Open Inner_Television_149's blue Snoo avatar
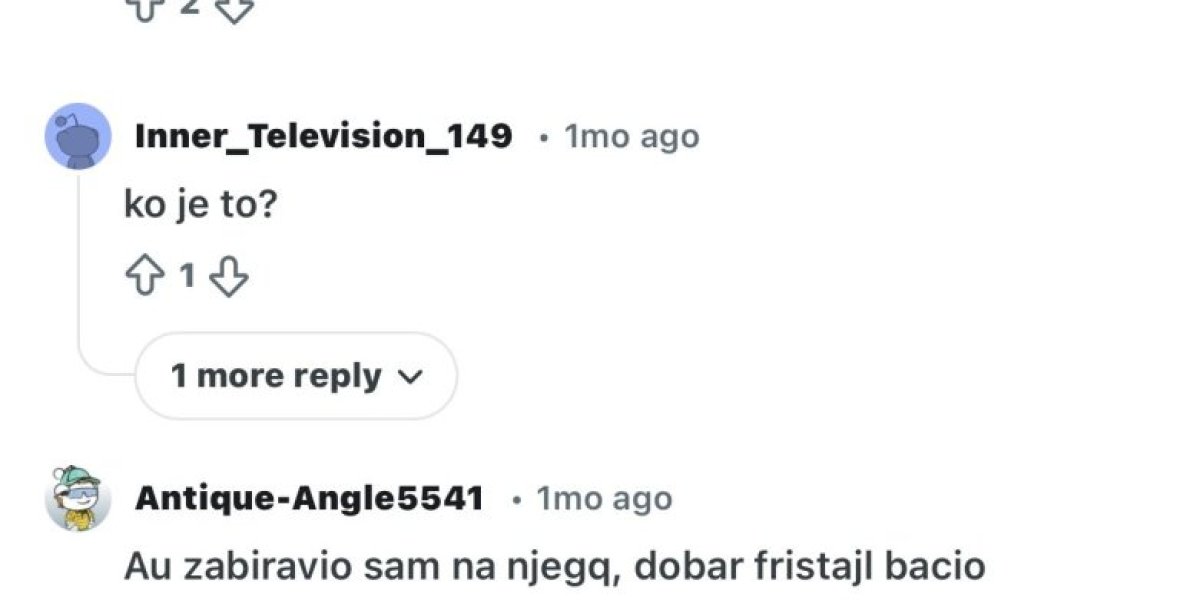 78,136
